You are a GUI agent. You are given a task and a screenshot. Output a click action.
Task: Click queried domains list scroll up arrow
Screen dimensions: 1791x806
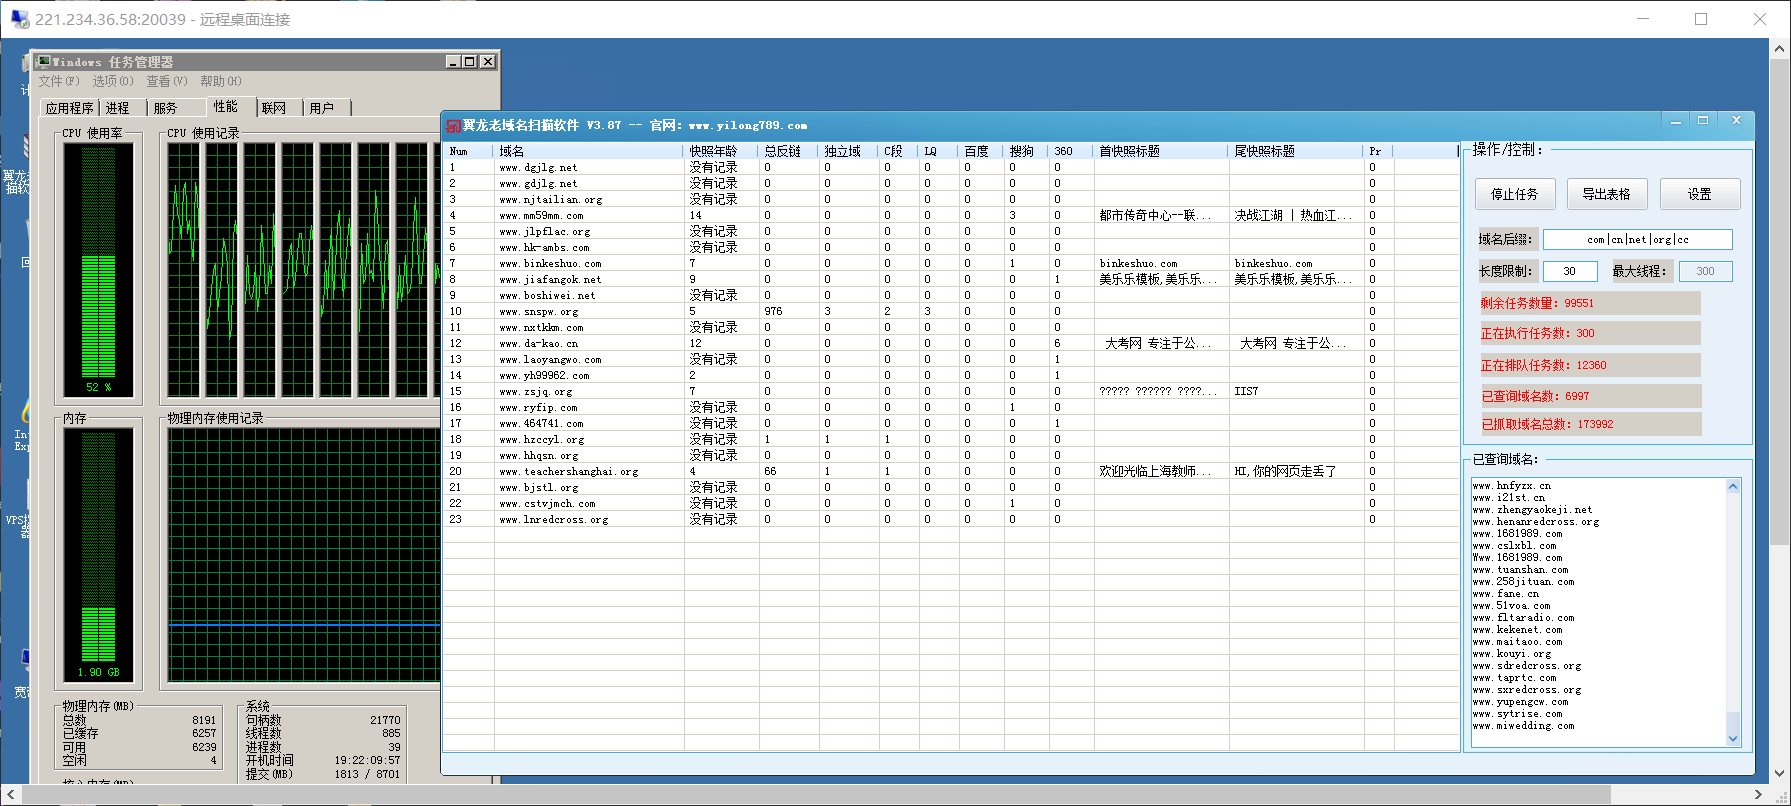coord(1733,486)
